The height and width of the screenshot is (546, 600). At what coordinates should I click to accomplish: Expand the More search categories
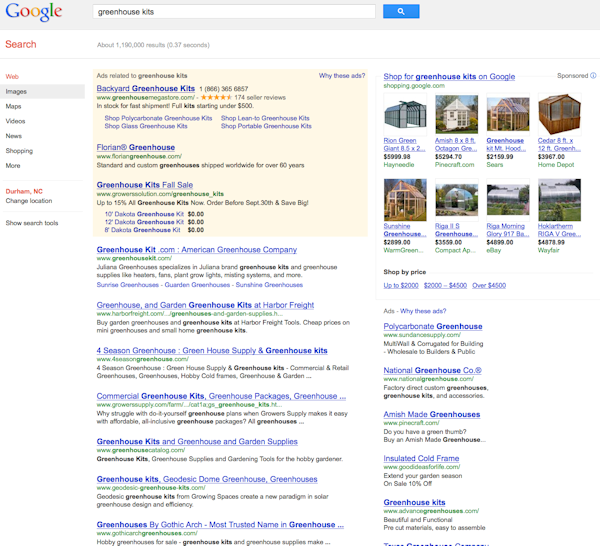coord(13,166)
